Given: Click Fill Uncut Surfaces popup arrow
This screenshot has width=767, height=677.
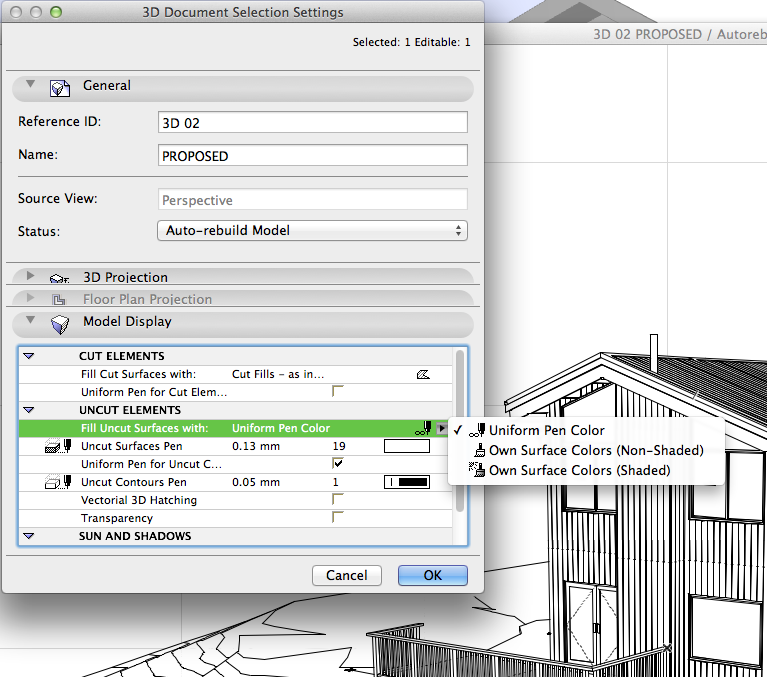Looking at the screenshot, I should 442,429.
